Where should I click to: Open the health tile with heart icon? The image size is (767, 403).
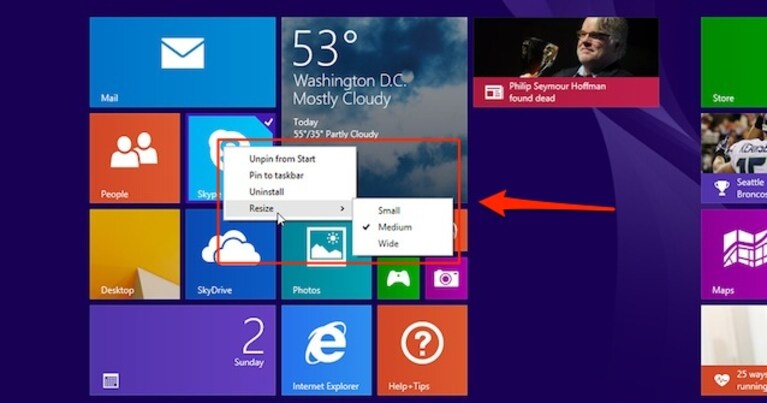click(734, 350)
